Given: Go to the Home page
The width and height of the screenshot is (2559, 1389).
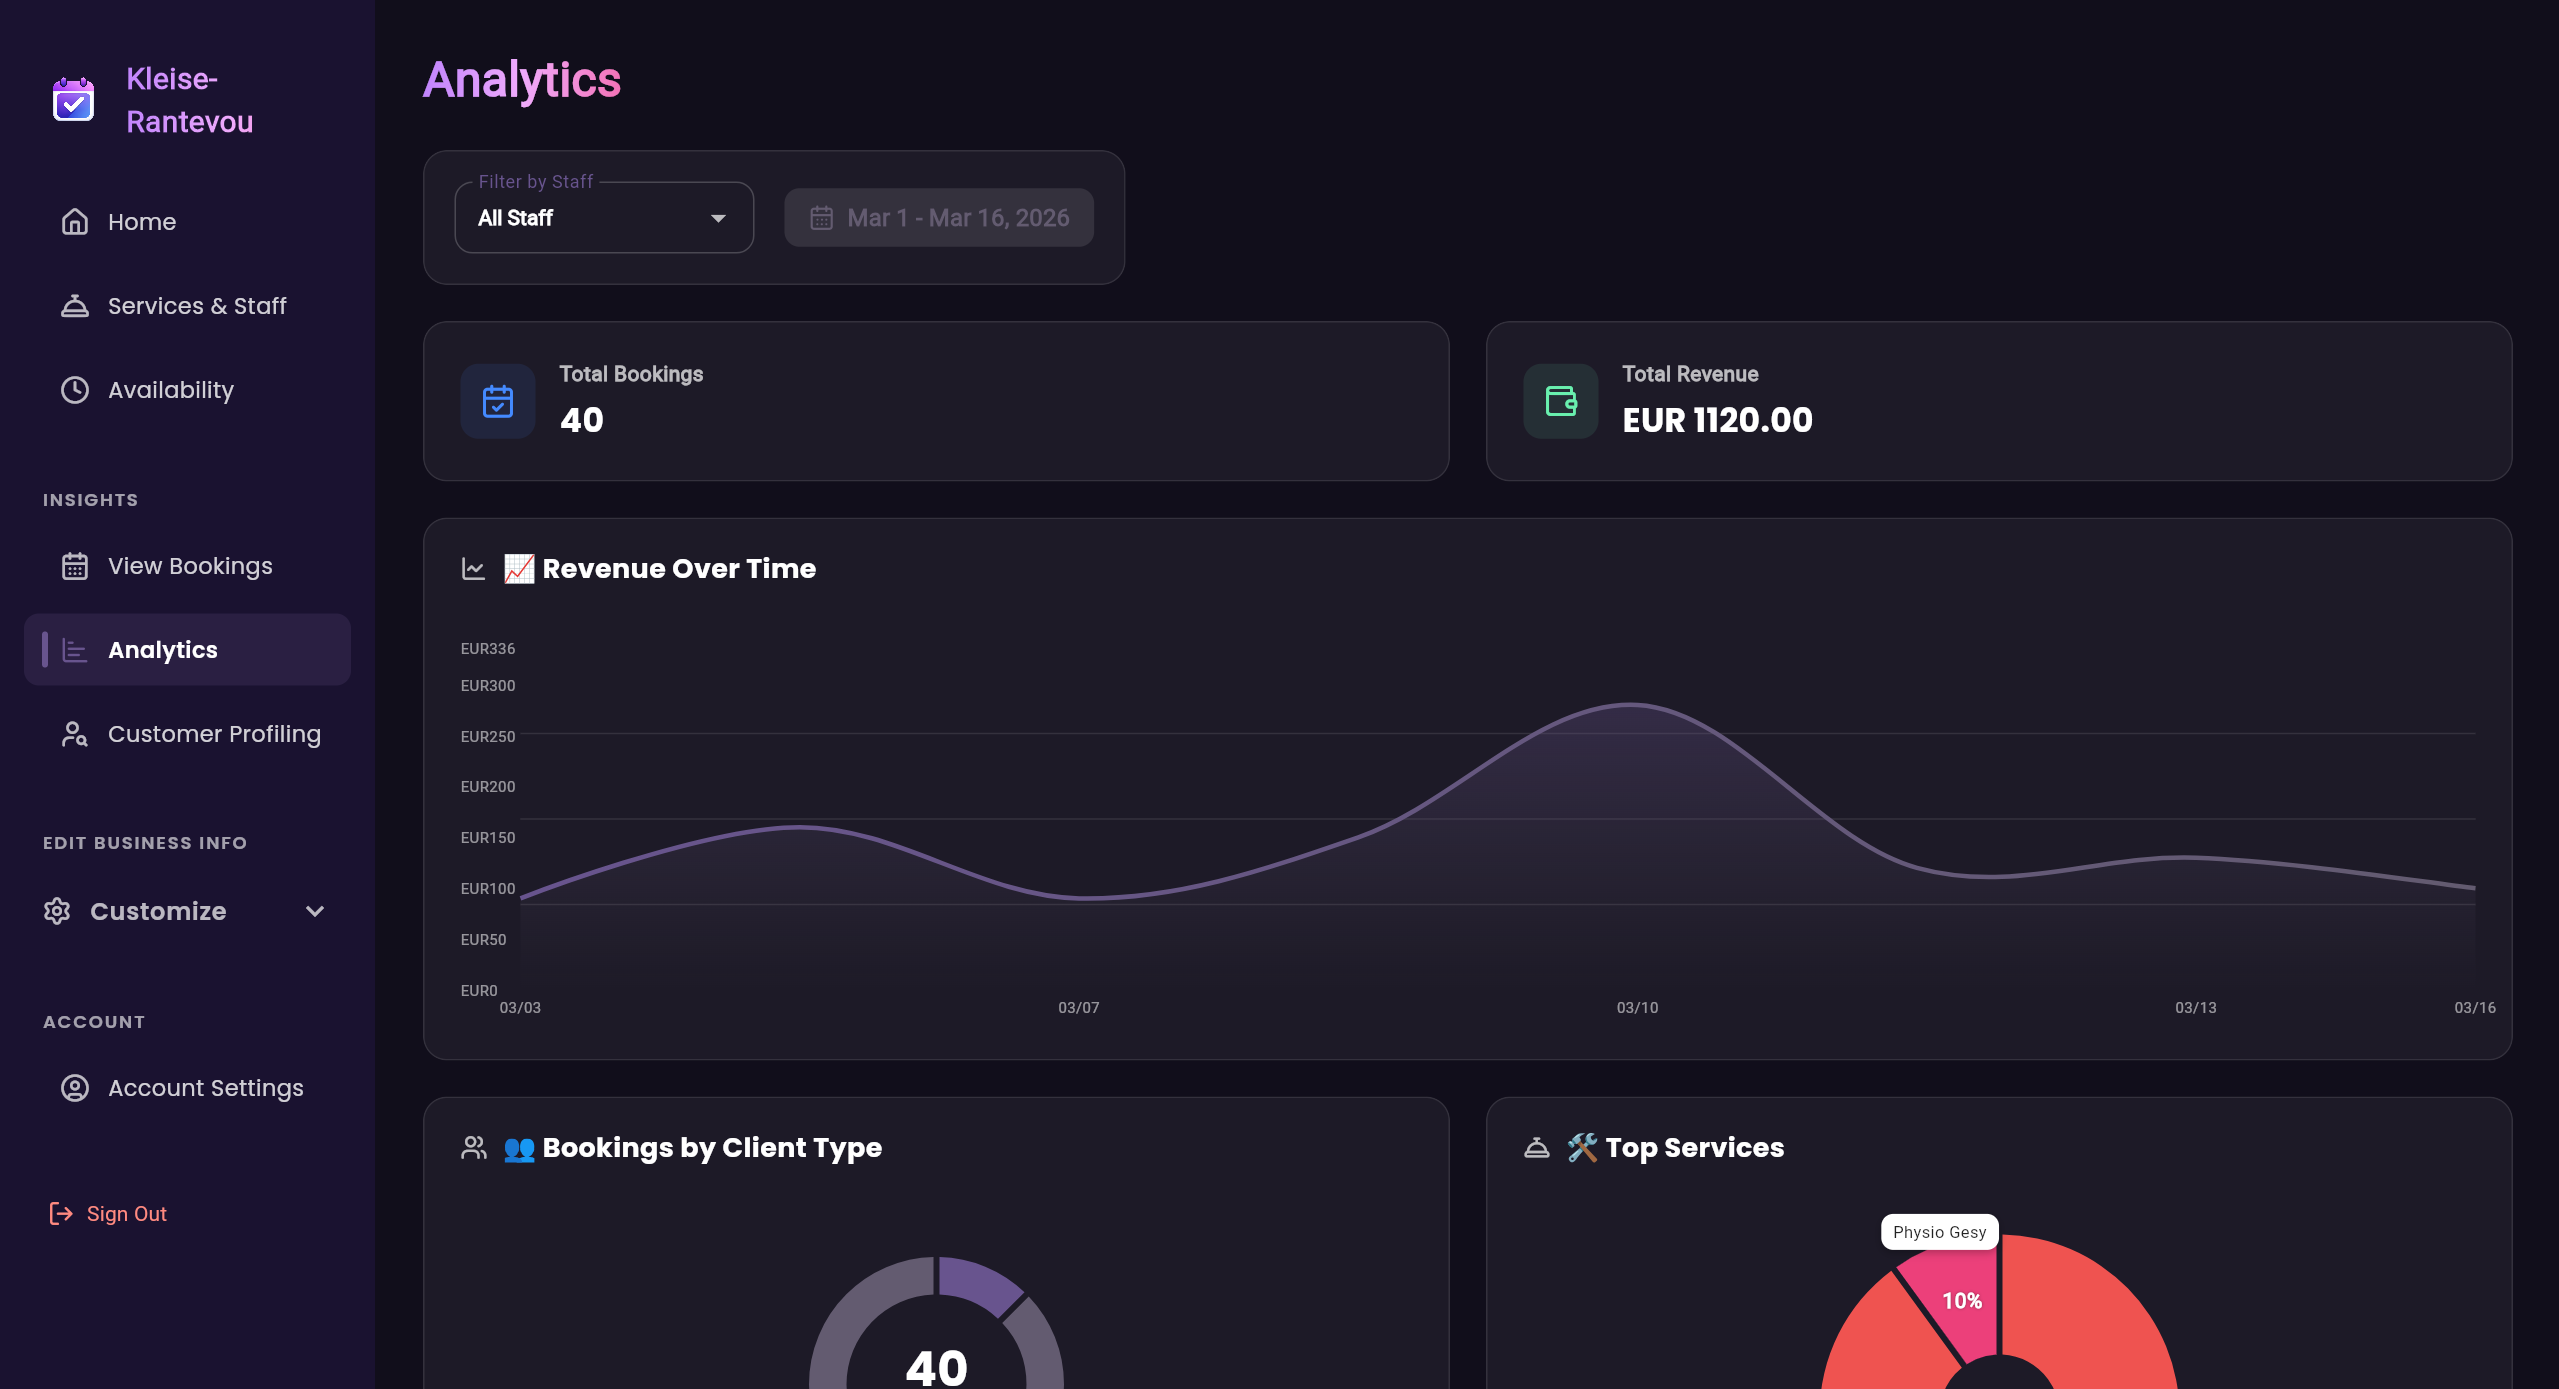Looking at the screenshot, I should pyautogui.click(x=187, y=222).
